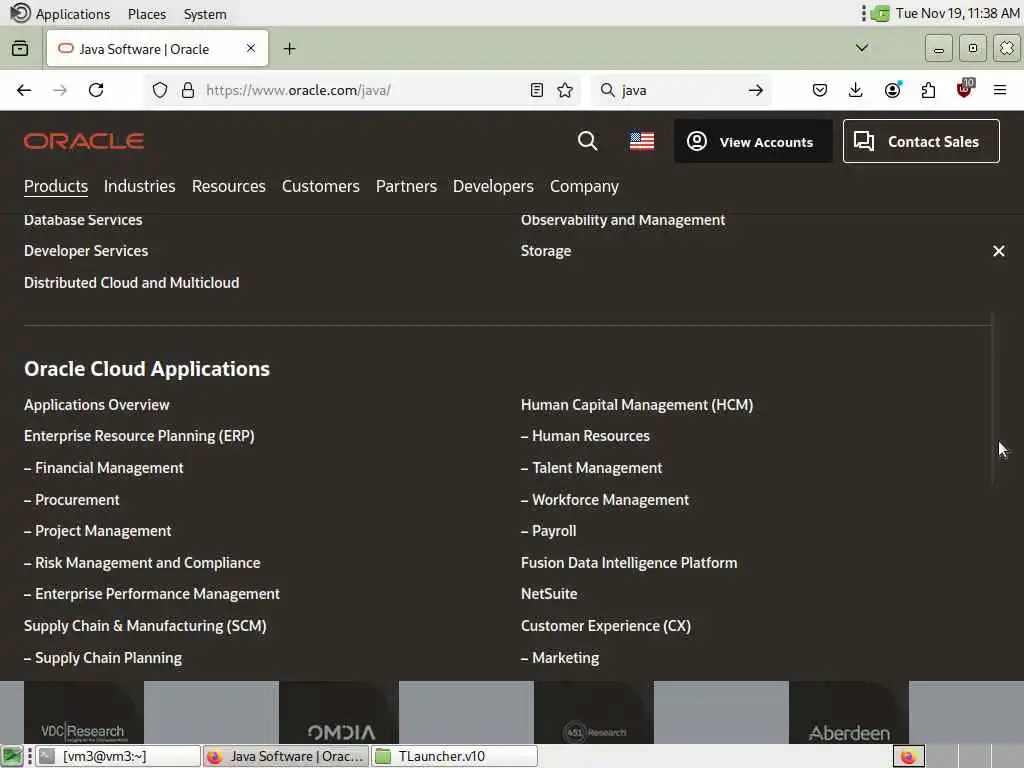Click the Oracle logo

(84, 141)
